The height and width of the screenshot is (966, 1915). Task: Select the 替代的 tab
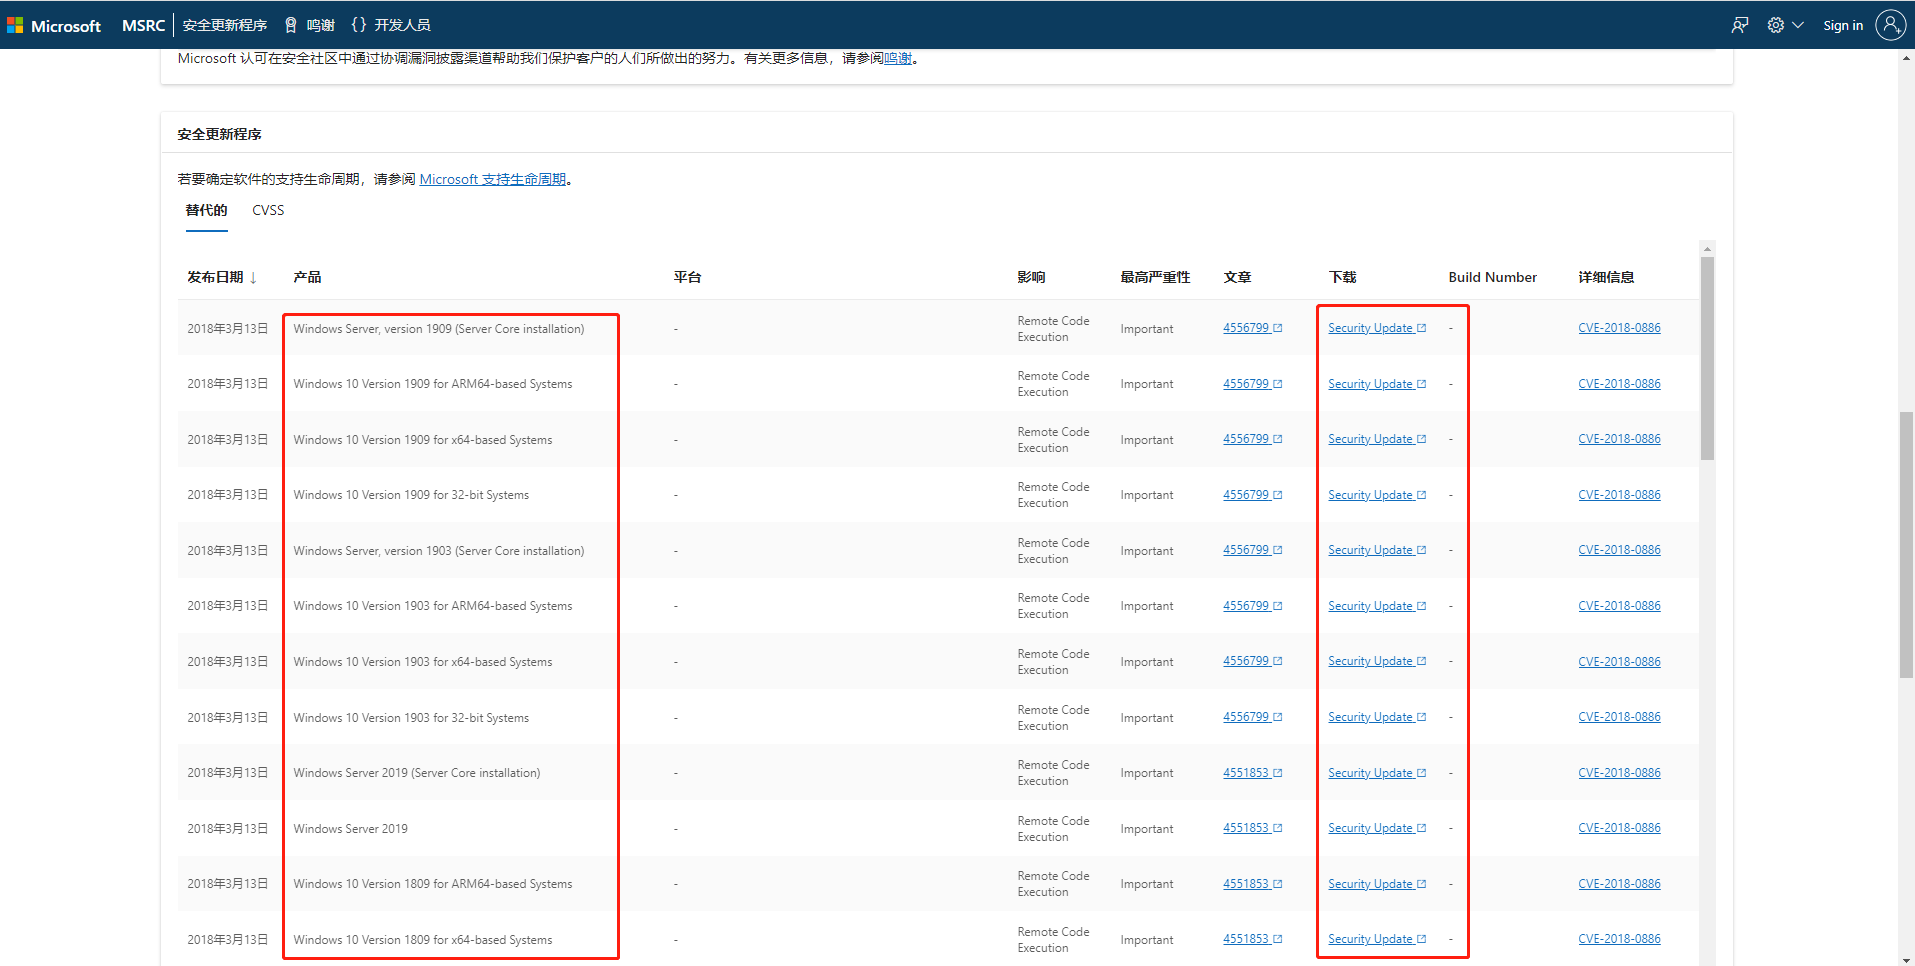coord(206,211)
